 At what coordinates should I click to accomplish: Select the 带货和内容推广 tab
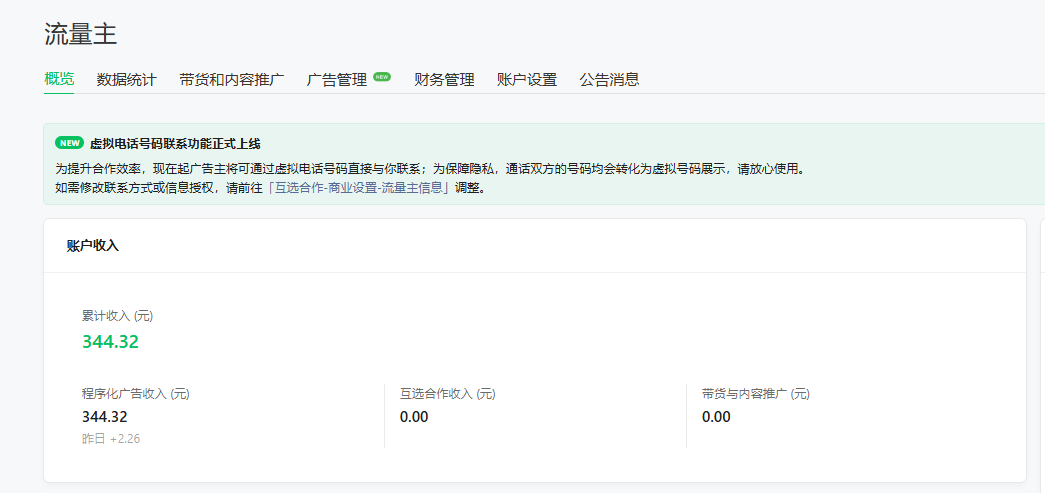(231, 79)
